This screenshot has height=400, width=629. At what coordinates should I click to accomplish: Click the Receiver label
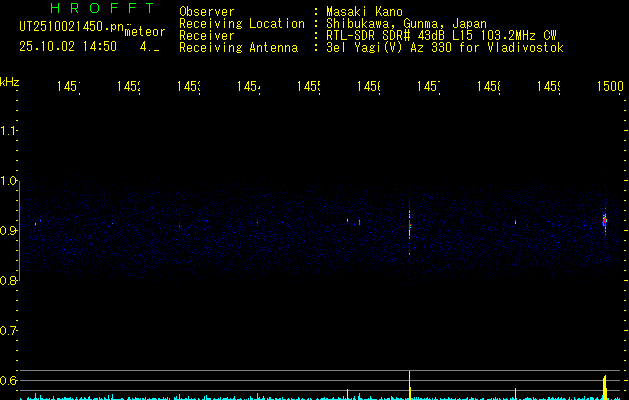(207, 36)
